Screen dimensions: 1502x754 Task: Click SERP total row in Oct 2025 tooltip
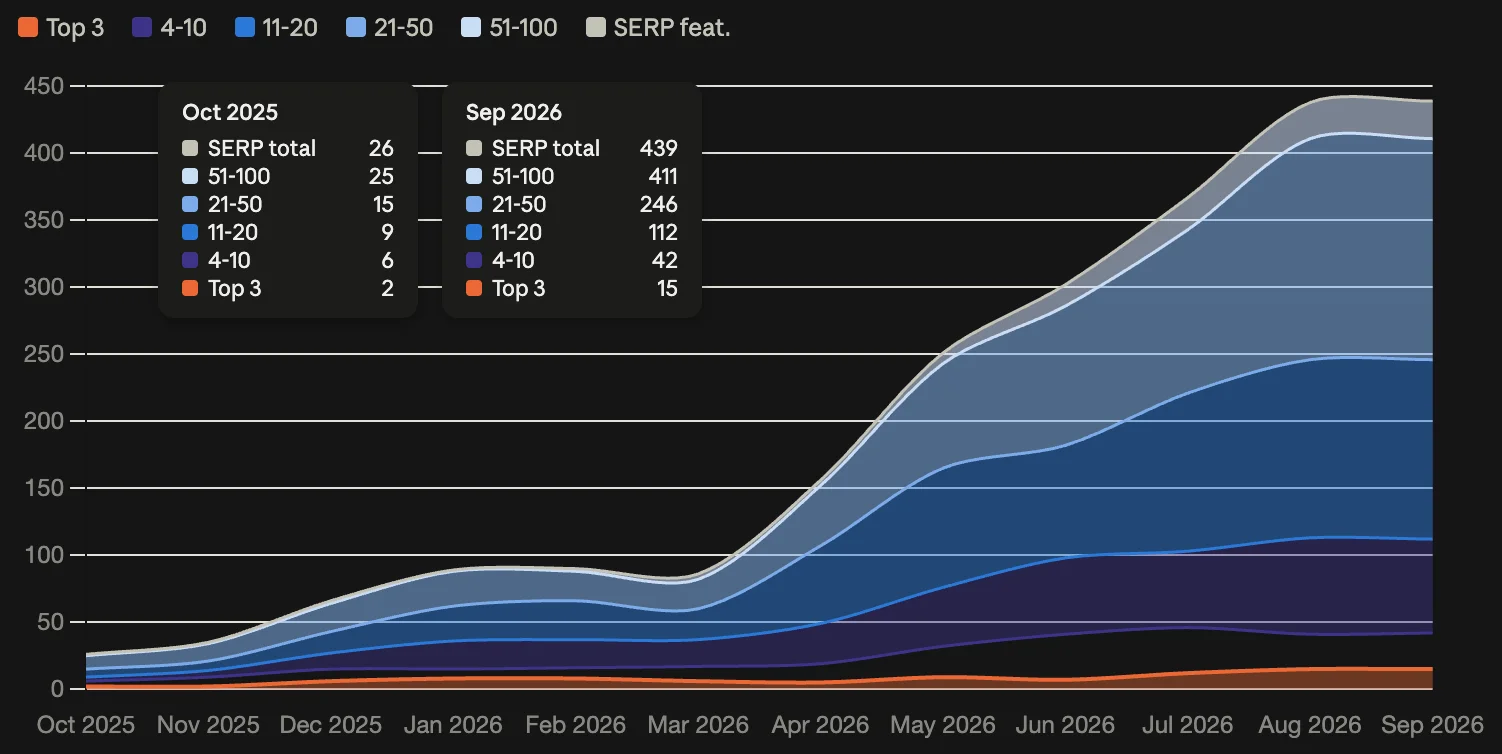click(x=288, y=148)
